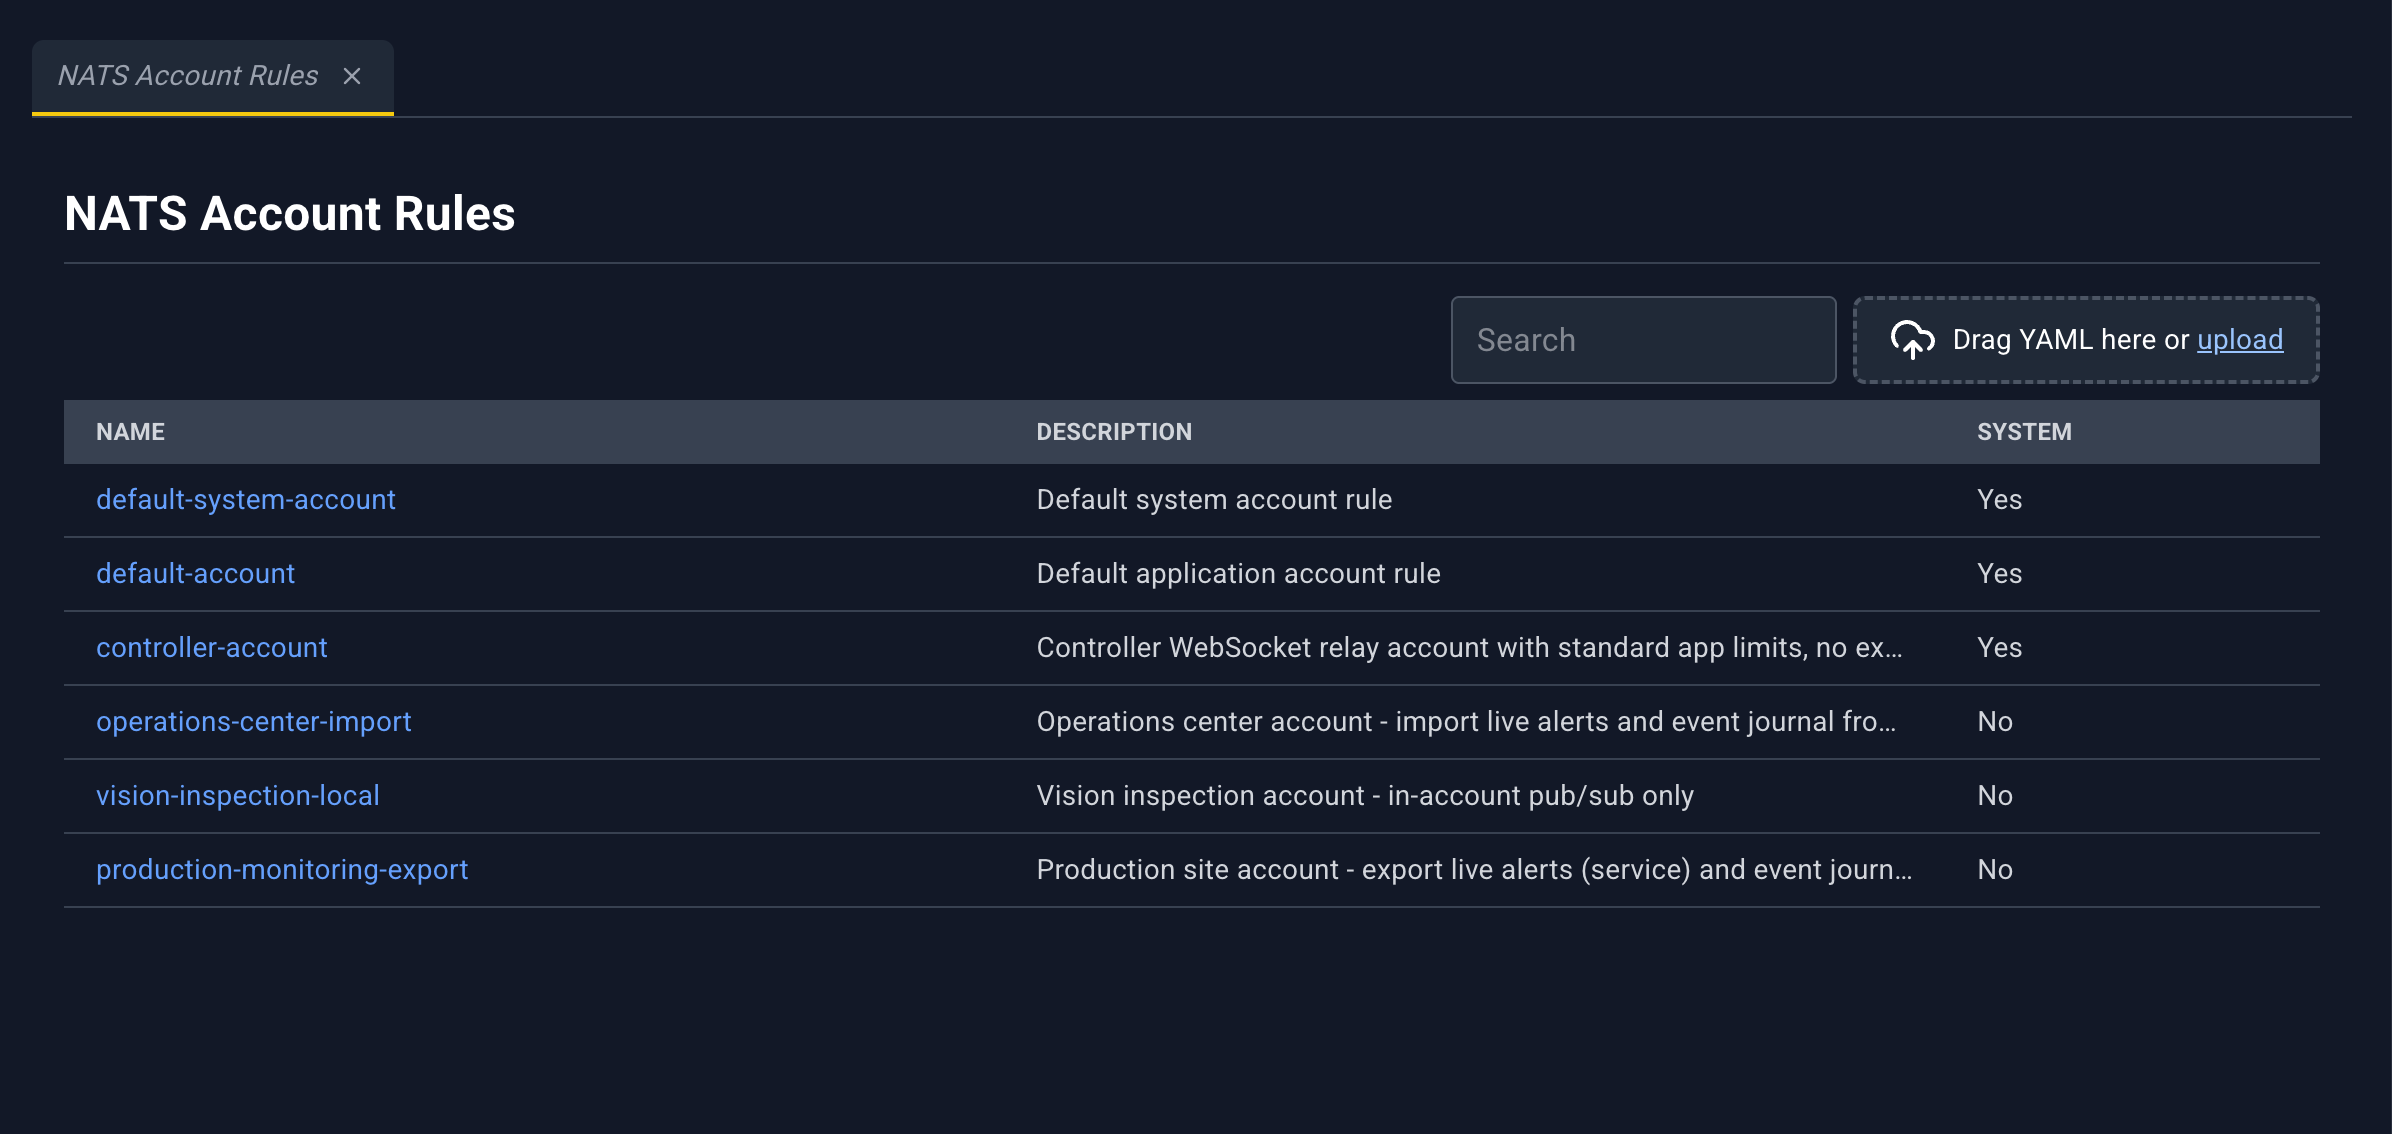Select the Operations center account description
The width and height of the screenshot is (2392, 1134).
1466,722
